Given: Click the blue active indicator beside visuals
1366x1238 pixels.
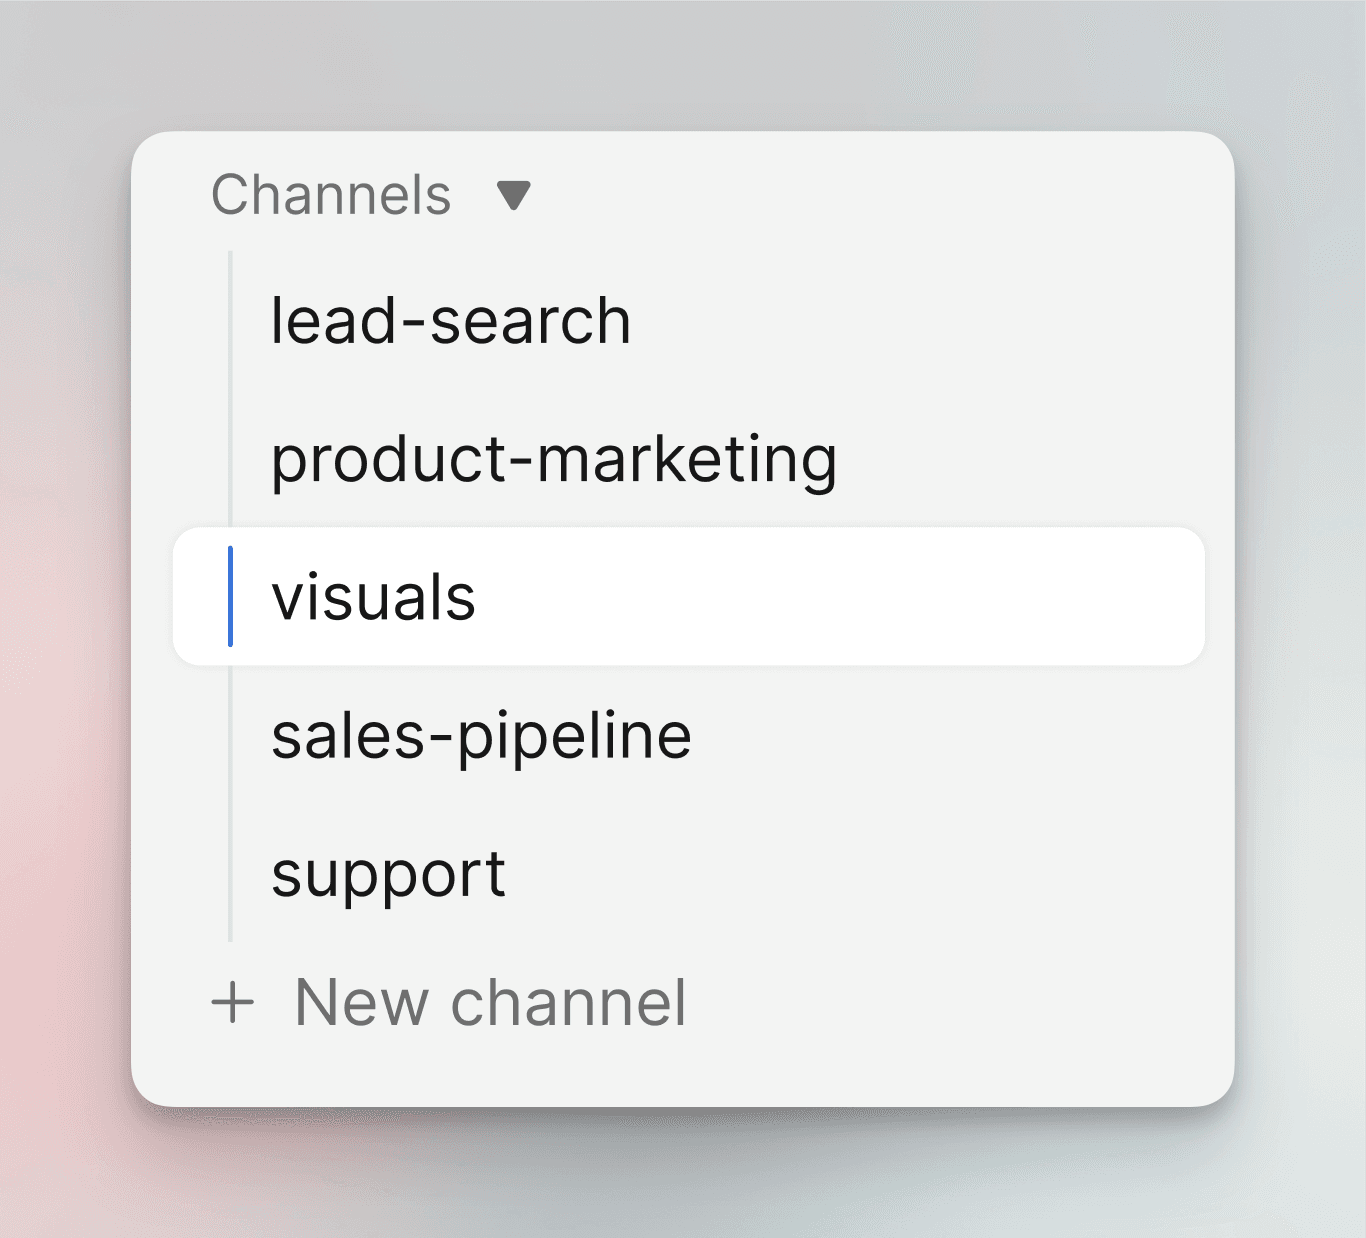Looking at the screenshot, I should tap(231, 597).
